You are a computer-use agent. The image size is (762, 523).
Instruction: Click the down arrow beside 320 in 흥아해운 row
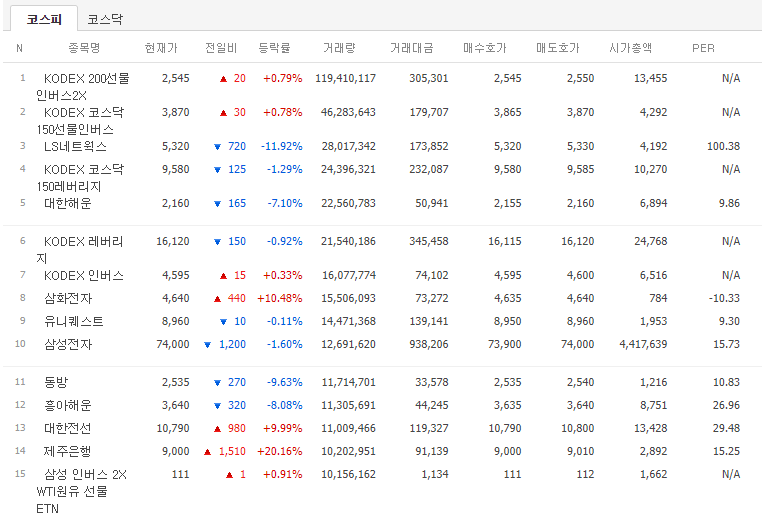[x=217, y=405]
